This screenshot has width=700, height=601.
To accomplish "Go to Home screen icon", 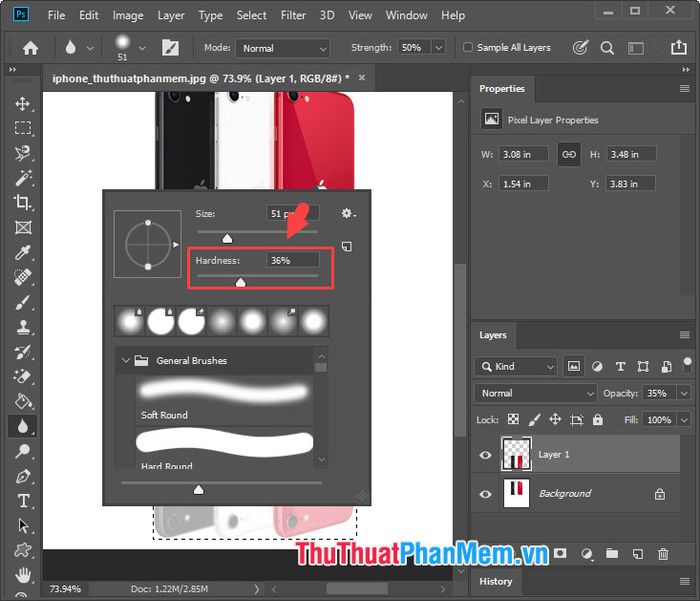I will click(30, 48).
